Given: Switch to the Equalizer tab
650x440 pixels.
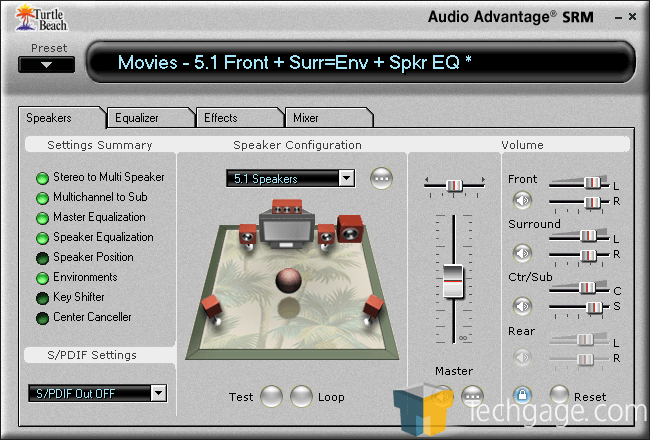Looking at the screenshot, I should 150,118.
